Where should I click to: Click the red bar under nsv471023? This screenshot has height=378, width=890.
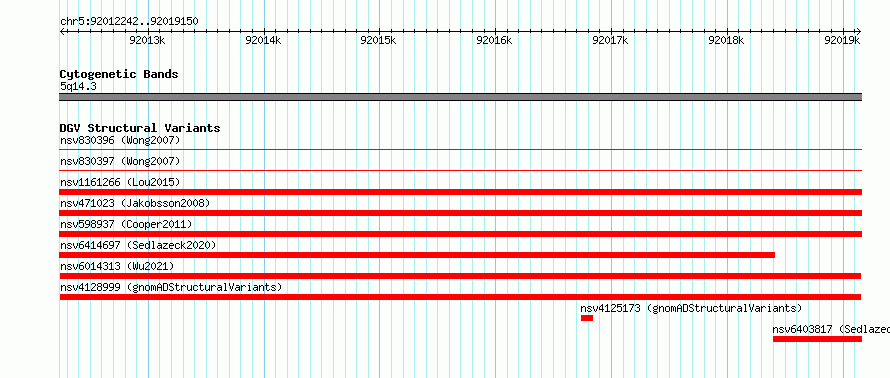461,213
